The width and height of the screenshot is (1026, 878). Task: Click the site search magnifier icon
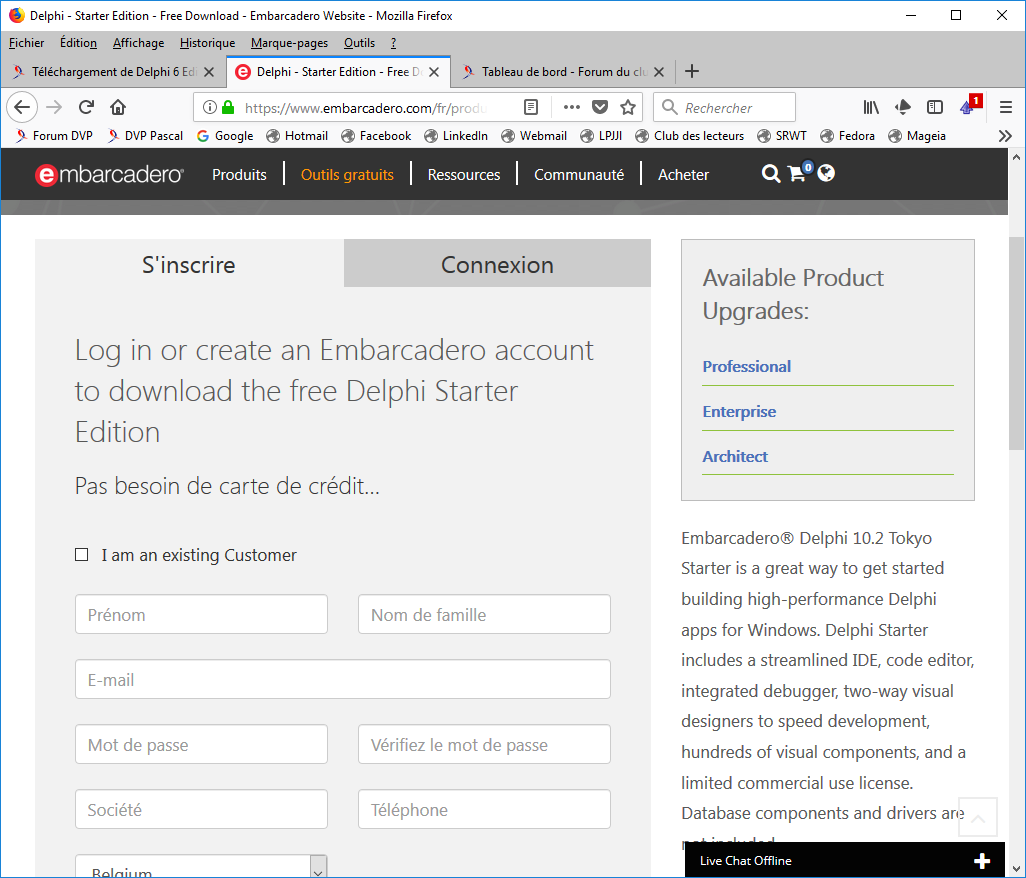click(x=770, y=174)
